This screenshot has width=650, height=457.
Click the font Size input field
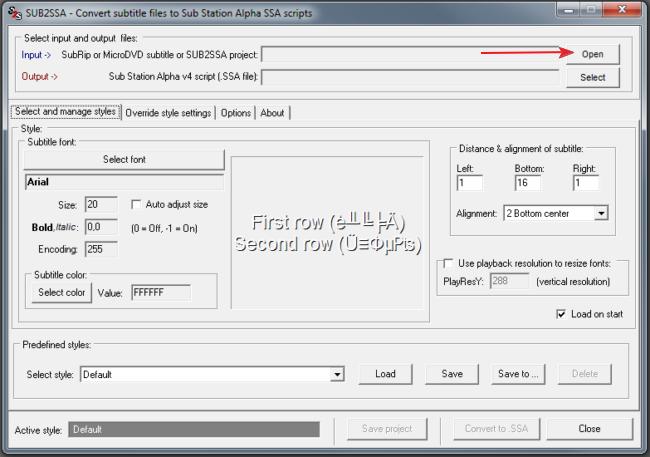[101, 204]
